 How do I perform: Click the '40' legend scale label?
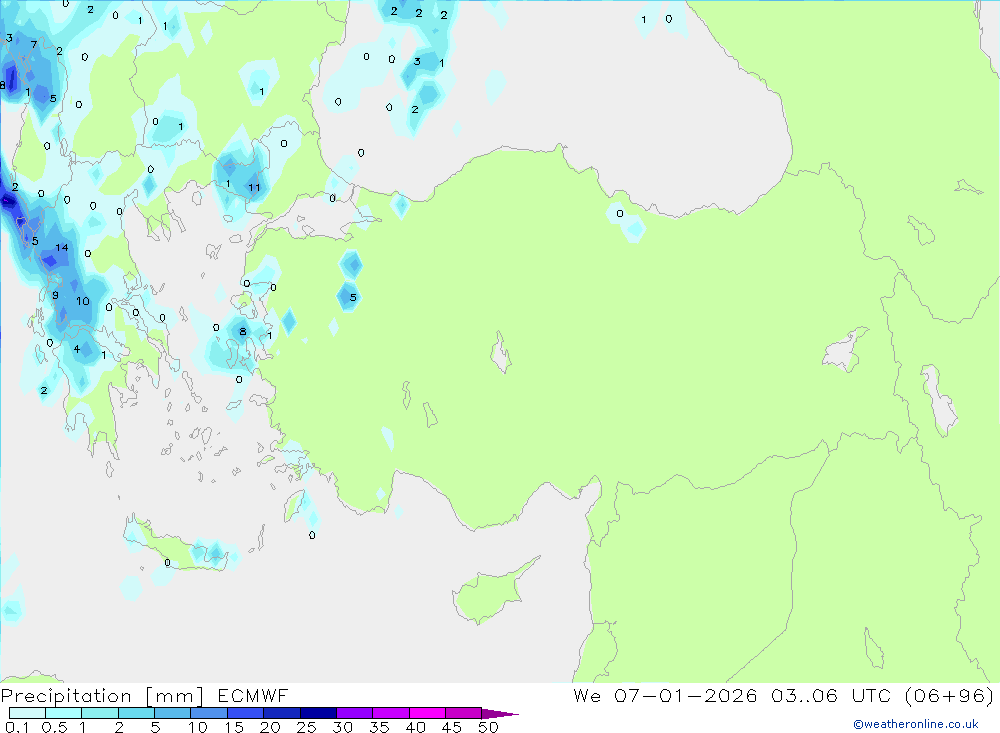click(x=416, y=727)
